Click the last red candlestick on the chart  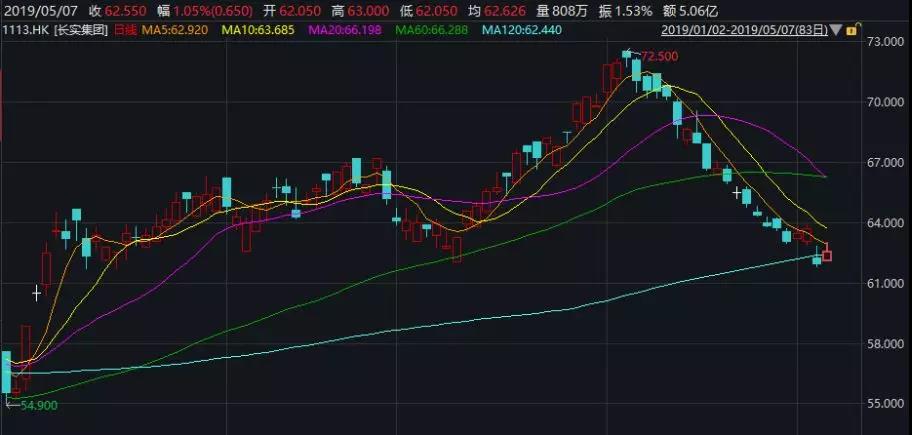tap(826, 254)
